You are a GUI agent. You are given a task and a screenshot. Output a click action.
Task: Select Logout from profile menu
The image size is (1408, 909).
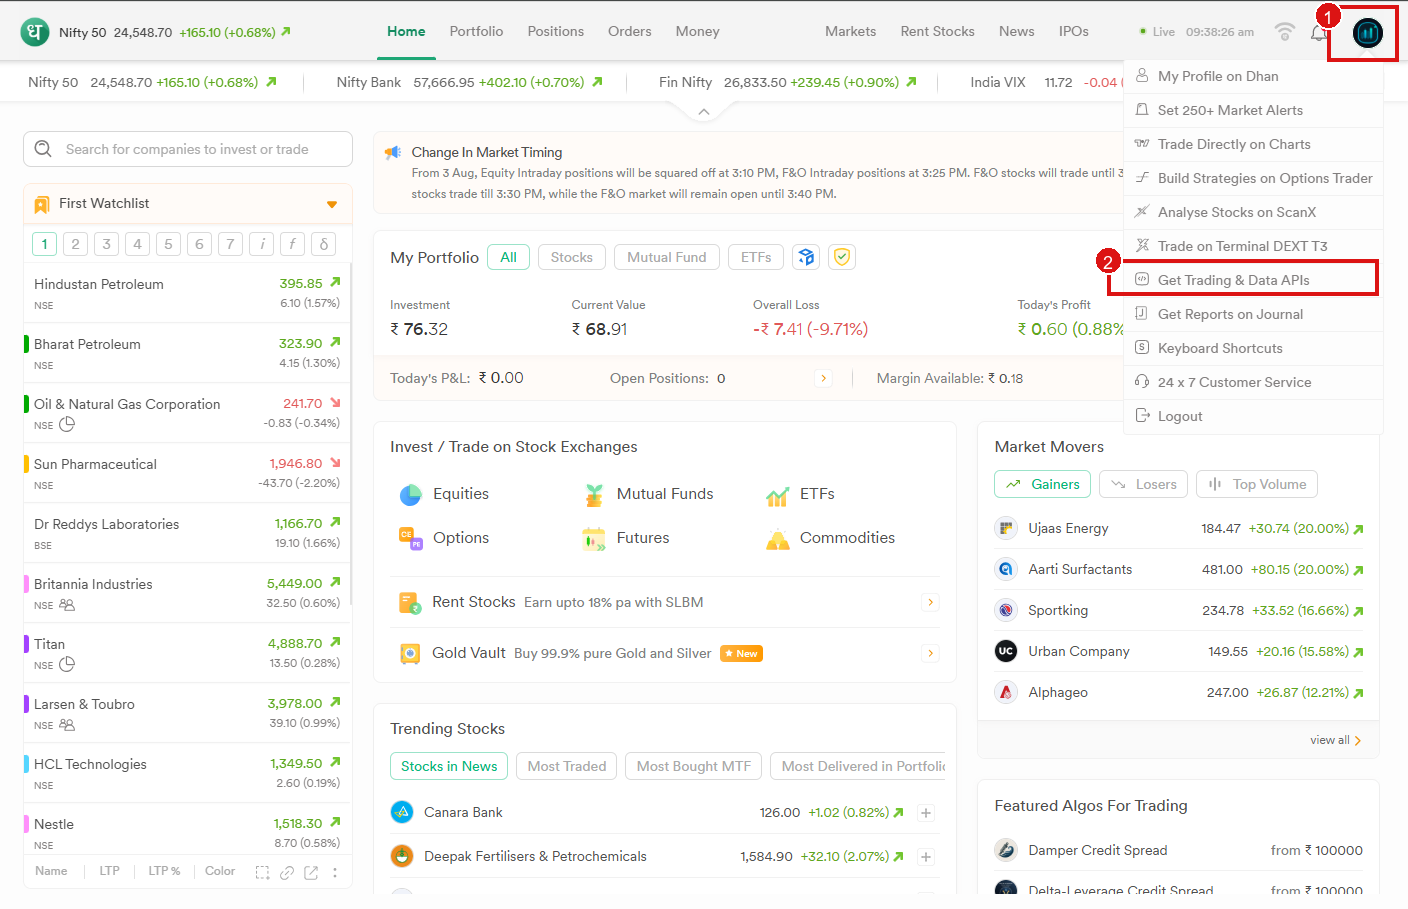point(1253,416)
